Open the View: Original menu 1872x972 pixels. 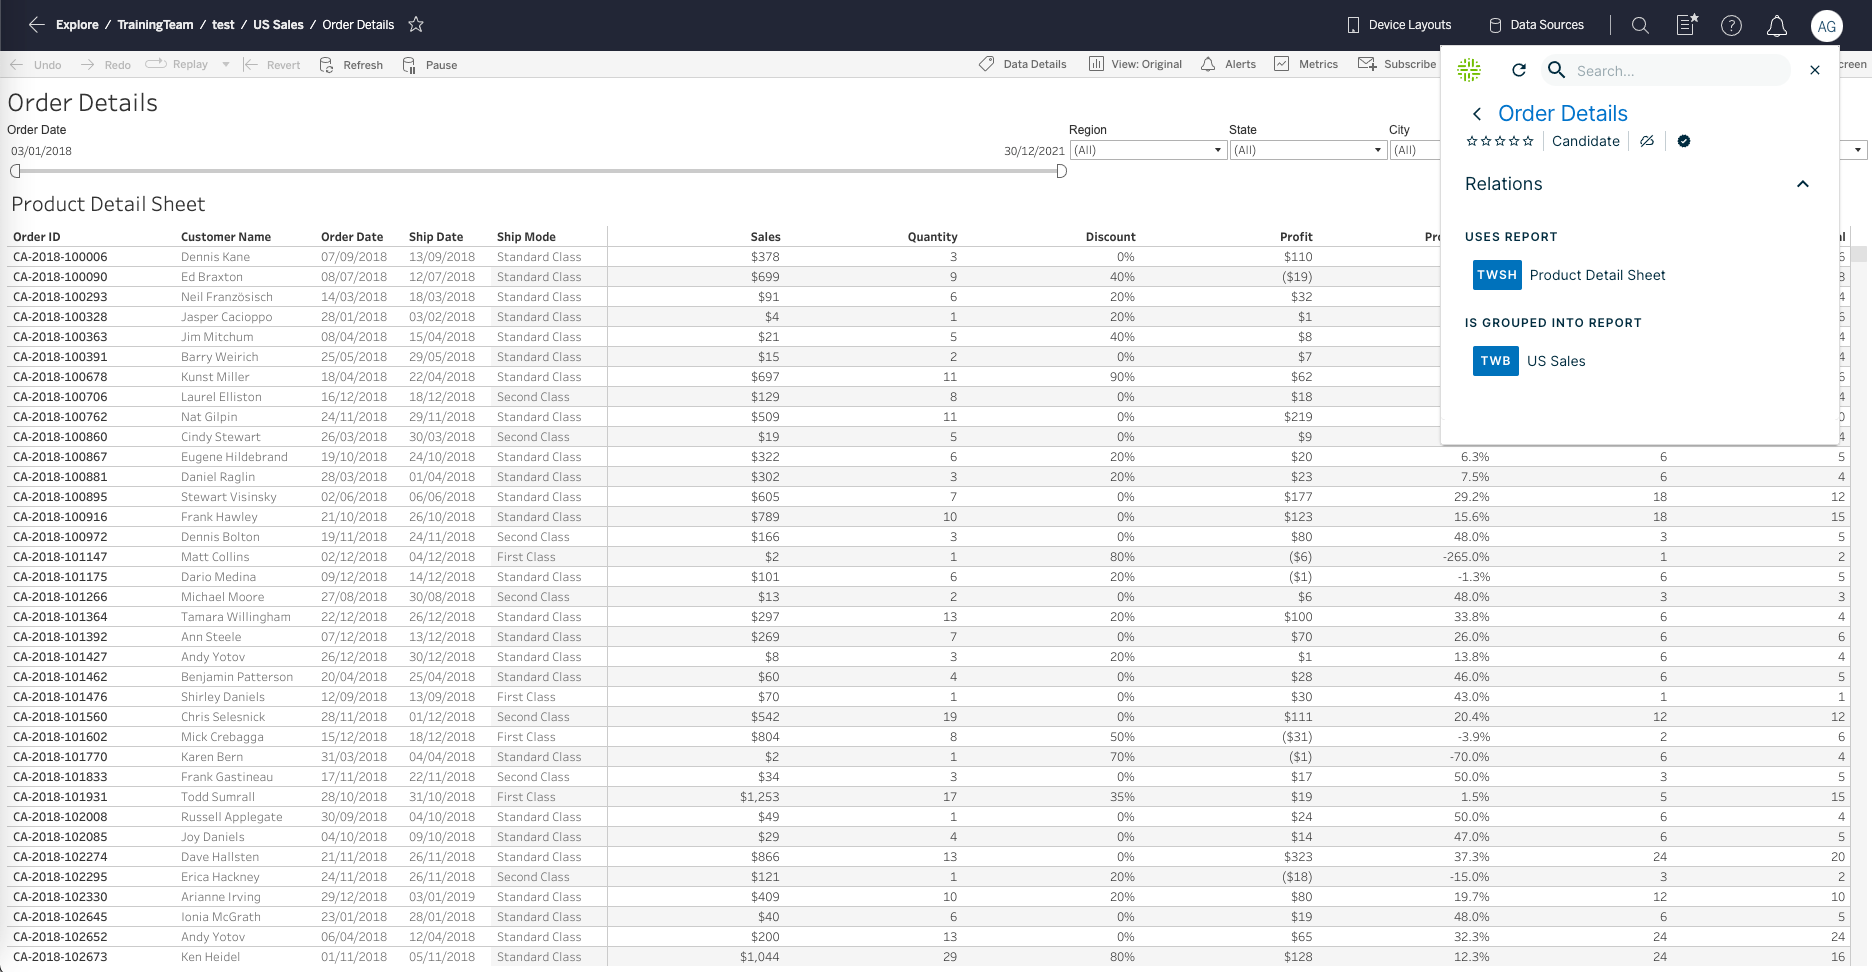click(x=1135, y=63)
